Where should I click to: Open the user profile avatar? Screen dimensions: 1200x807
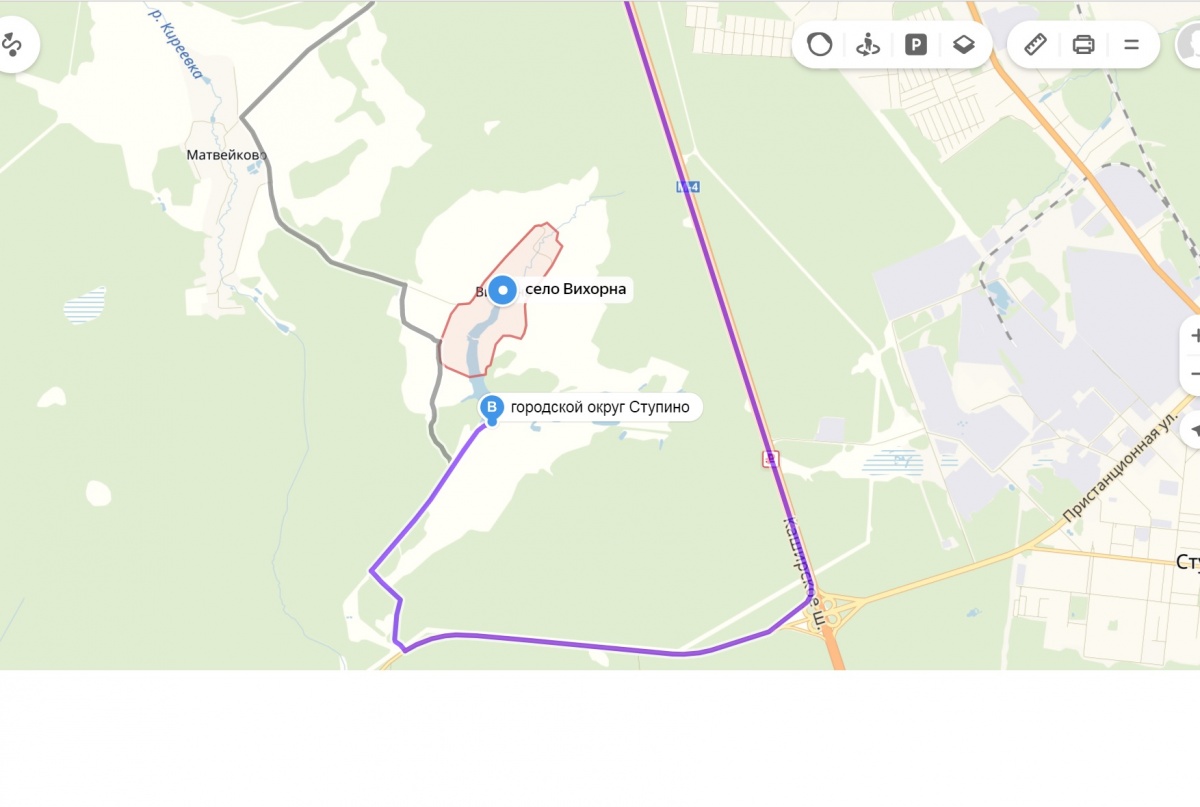click(1190, 44)
